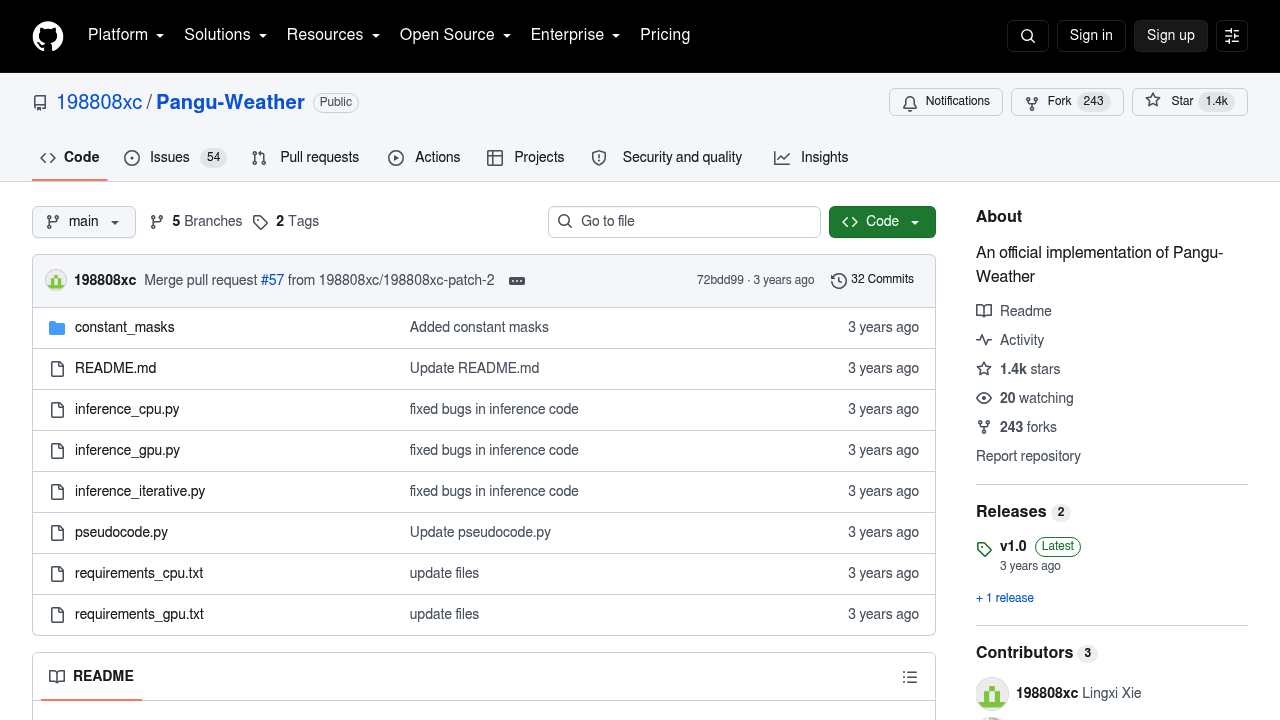Click the search magnifier icon
The height and width of the screenshot is (720, 1280).
point(1028,36)
